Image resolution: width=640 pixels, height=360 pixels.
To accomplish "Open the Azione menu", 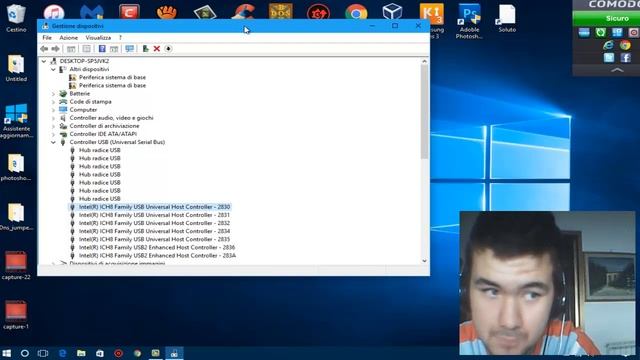I will pos(69,38).
